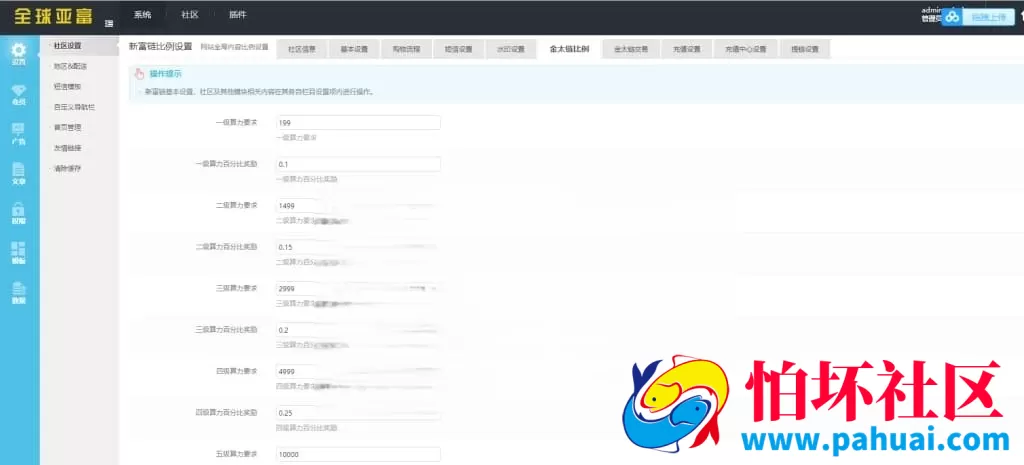Click the 全球亚富 logo
The height and width of the screenshot is (465, 1024).
(54, 16)
